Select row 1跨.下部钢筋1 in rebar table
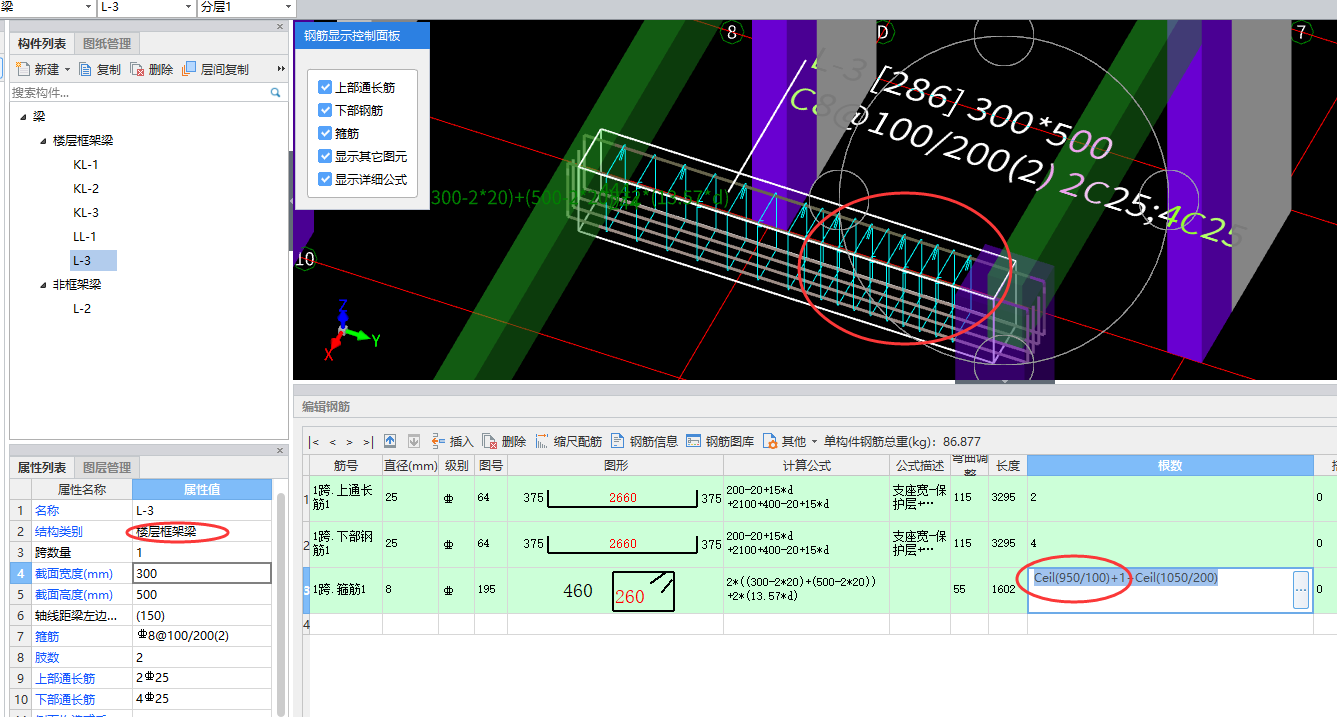This screenshot has width=1337, height=717. click(x=345, y=544)
